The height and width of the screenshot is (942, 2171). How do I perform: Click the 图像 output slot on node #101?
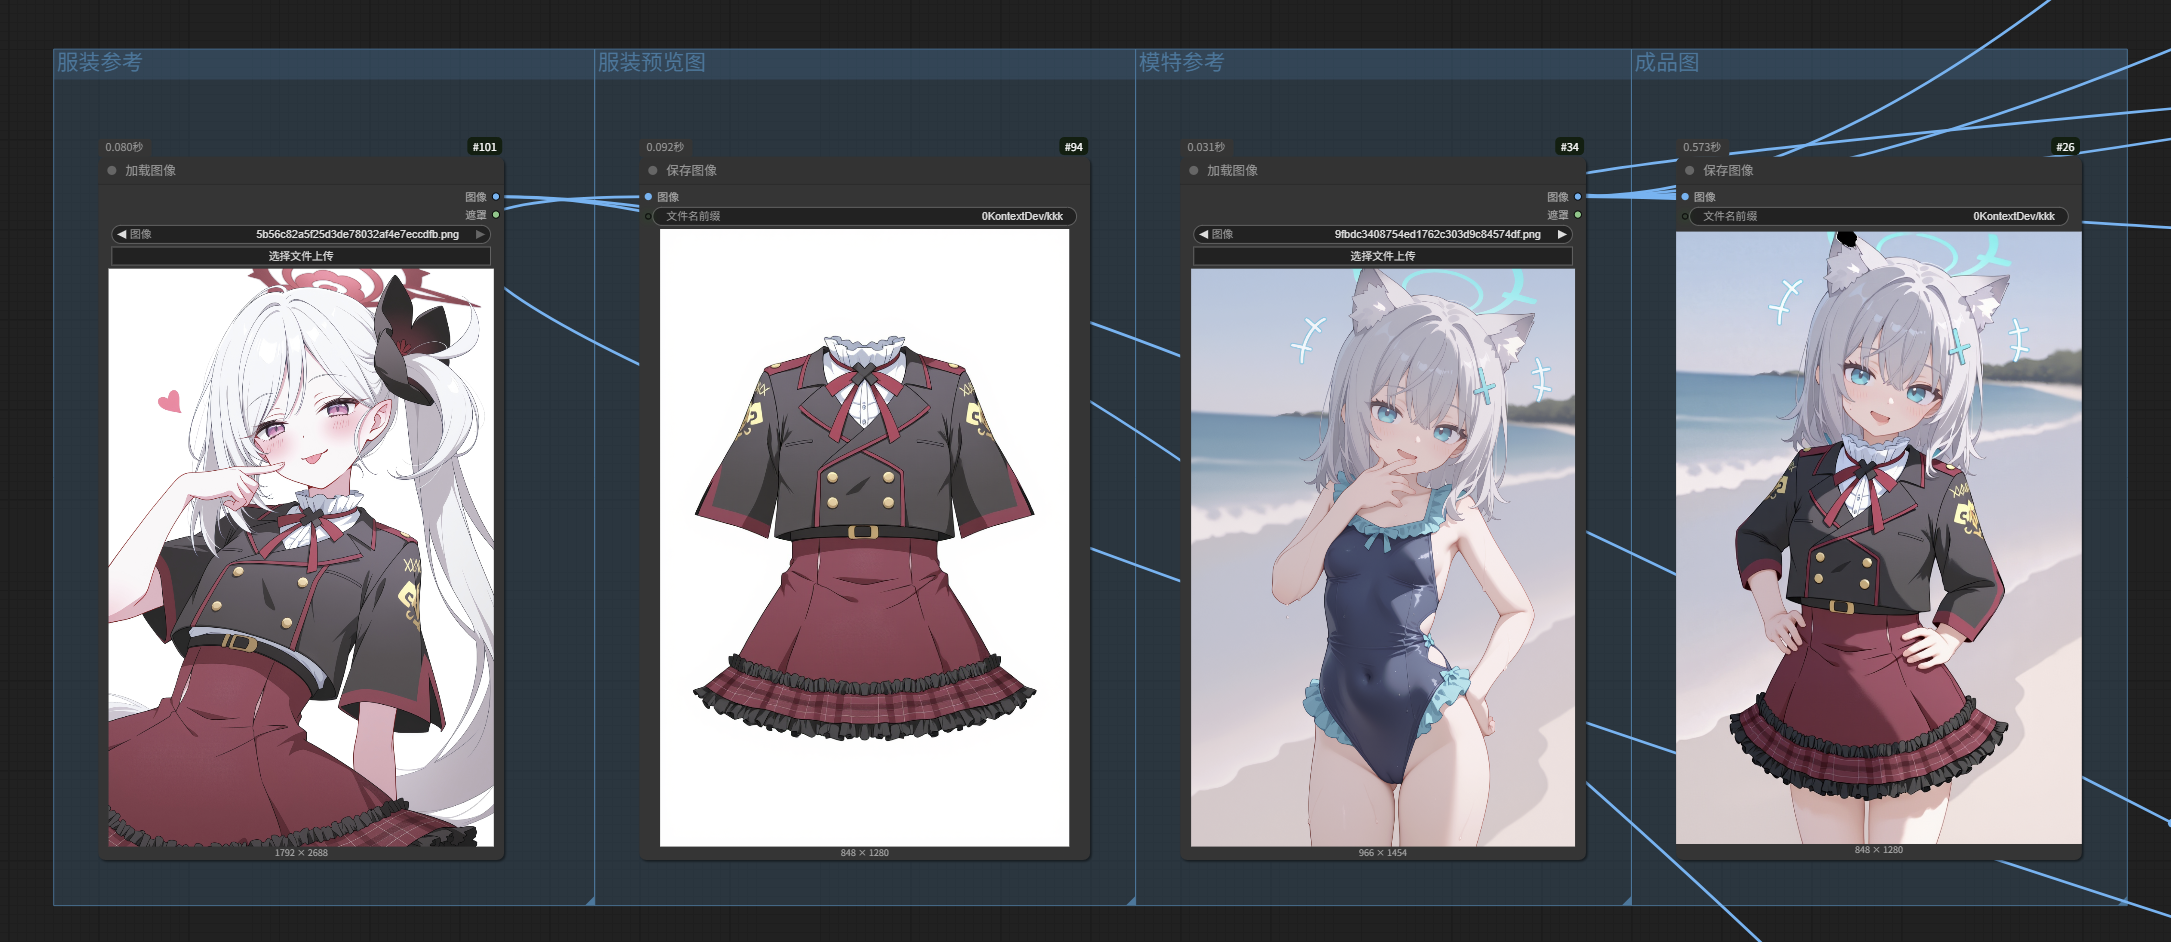point(496,197)
